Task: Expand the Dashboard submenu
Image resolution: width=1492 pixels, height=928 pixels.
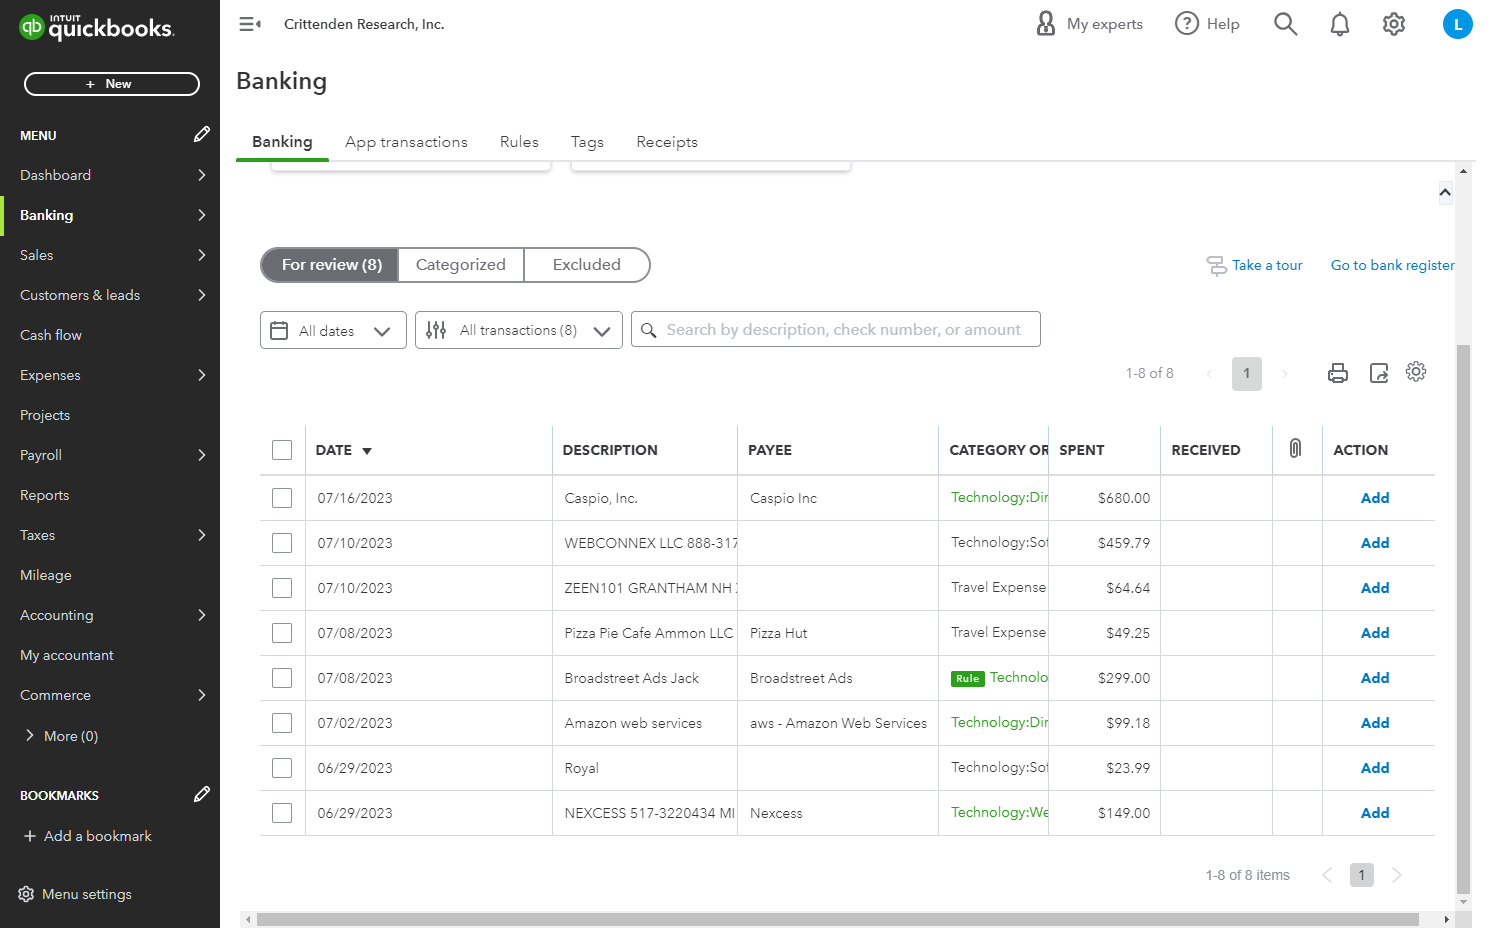Action: (202, 175)
